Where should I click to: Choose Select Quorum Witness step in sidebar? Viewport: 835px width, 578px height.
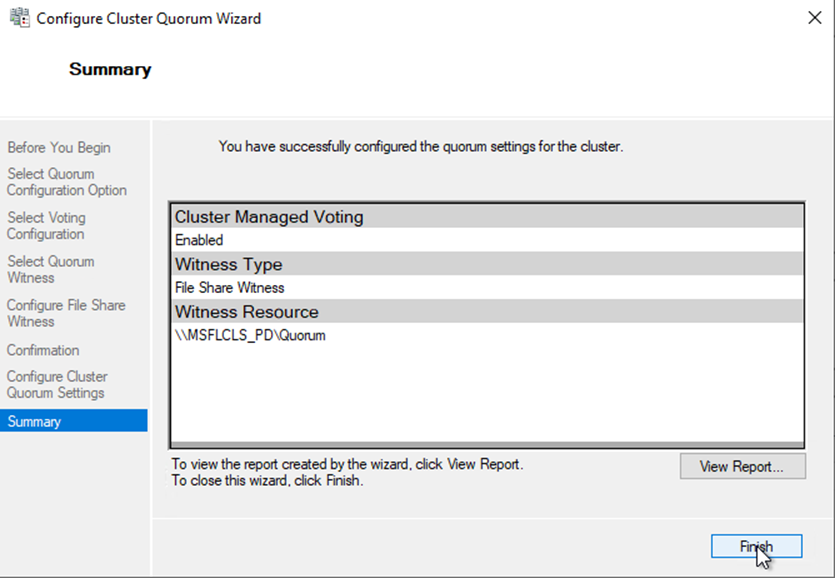point(50,270)
